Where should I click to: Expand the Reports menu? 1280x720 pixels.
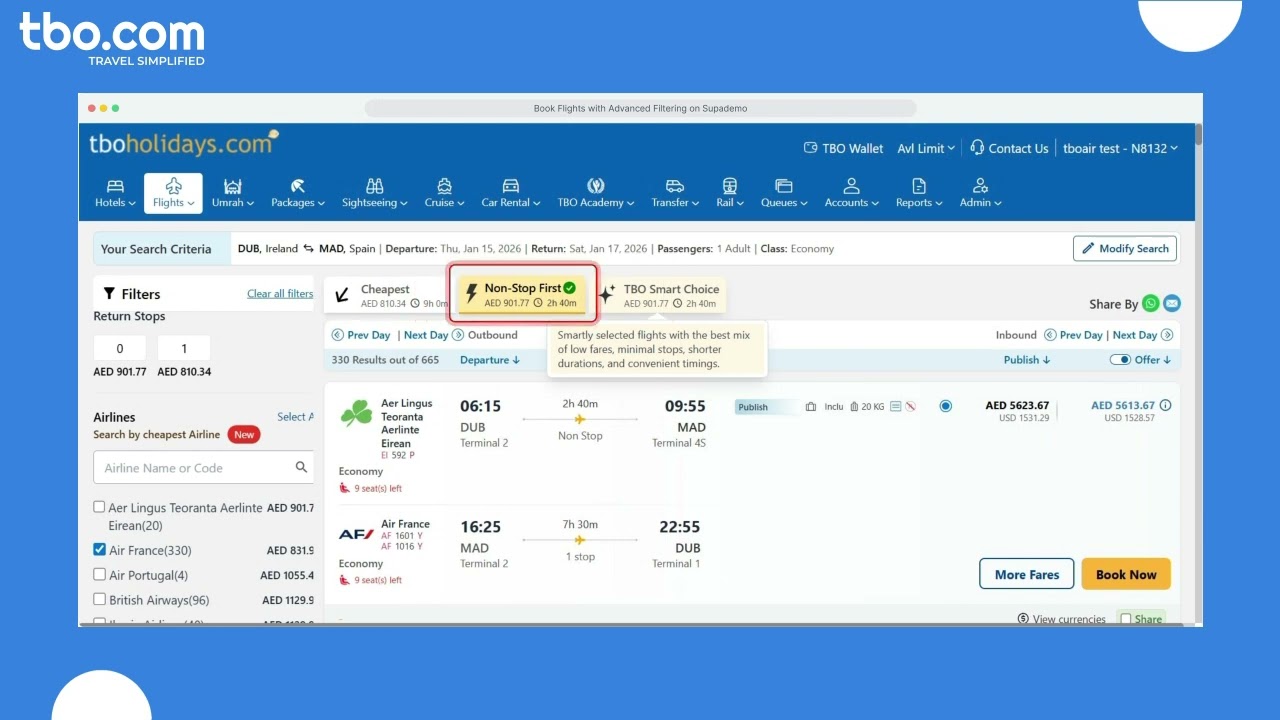point(918,193)
